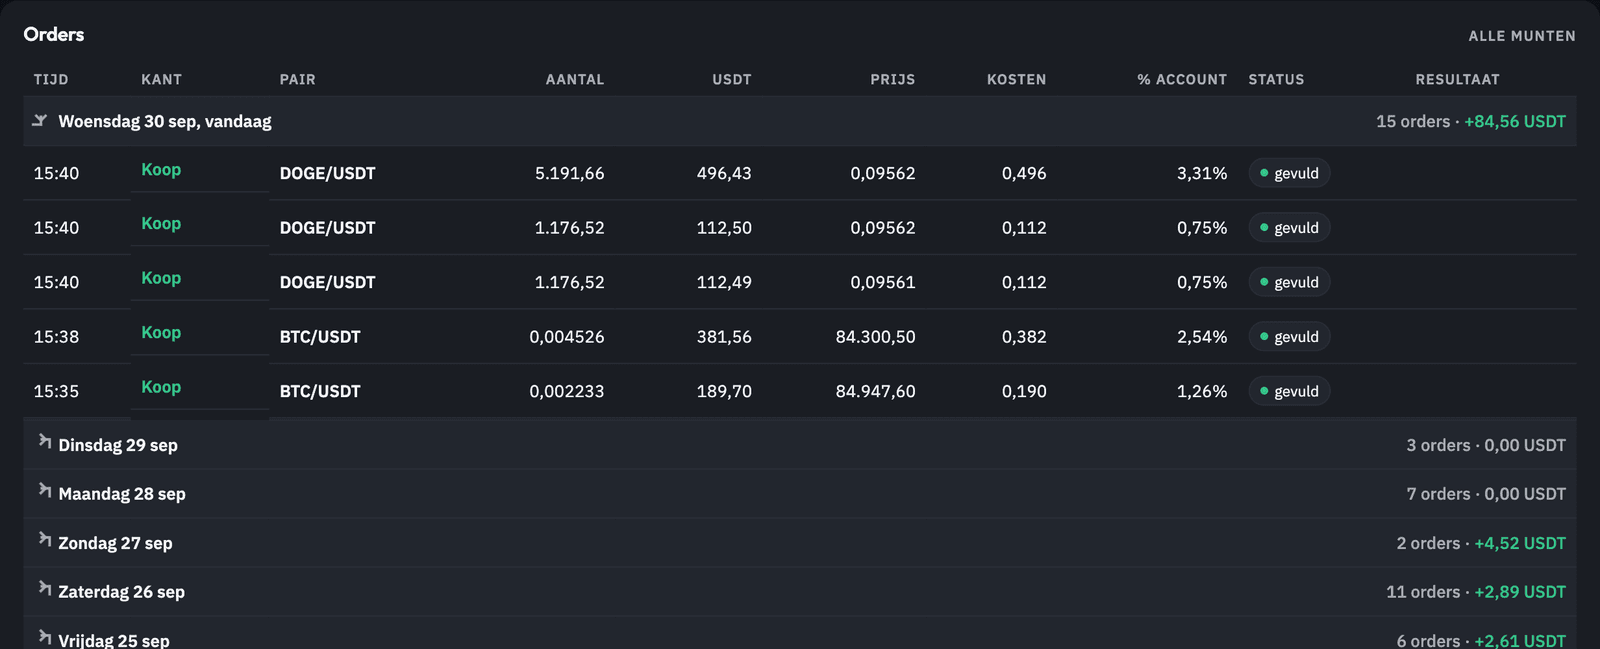Sort by the USDT column header
The image size is (1600, 649).
click(x=732, y=79)
